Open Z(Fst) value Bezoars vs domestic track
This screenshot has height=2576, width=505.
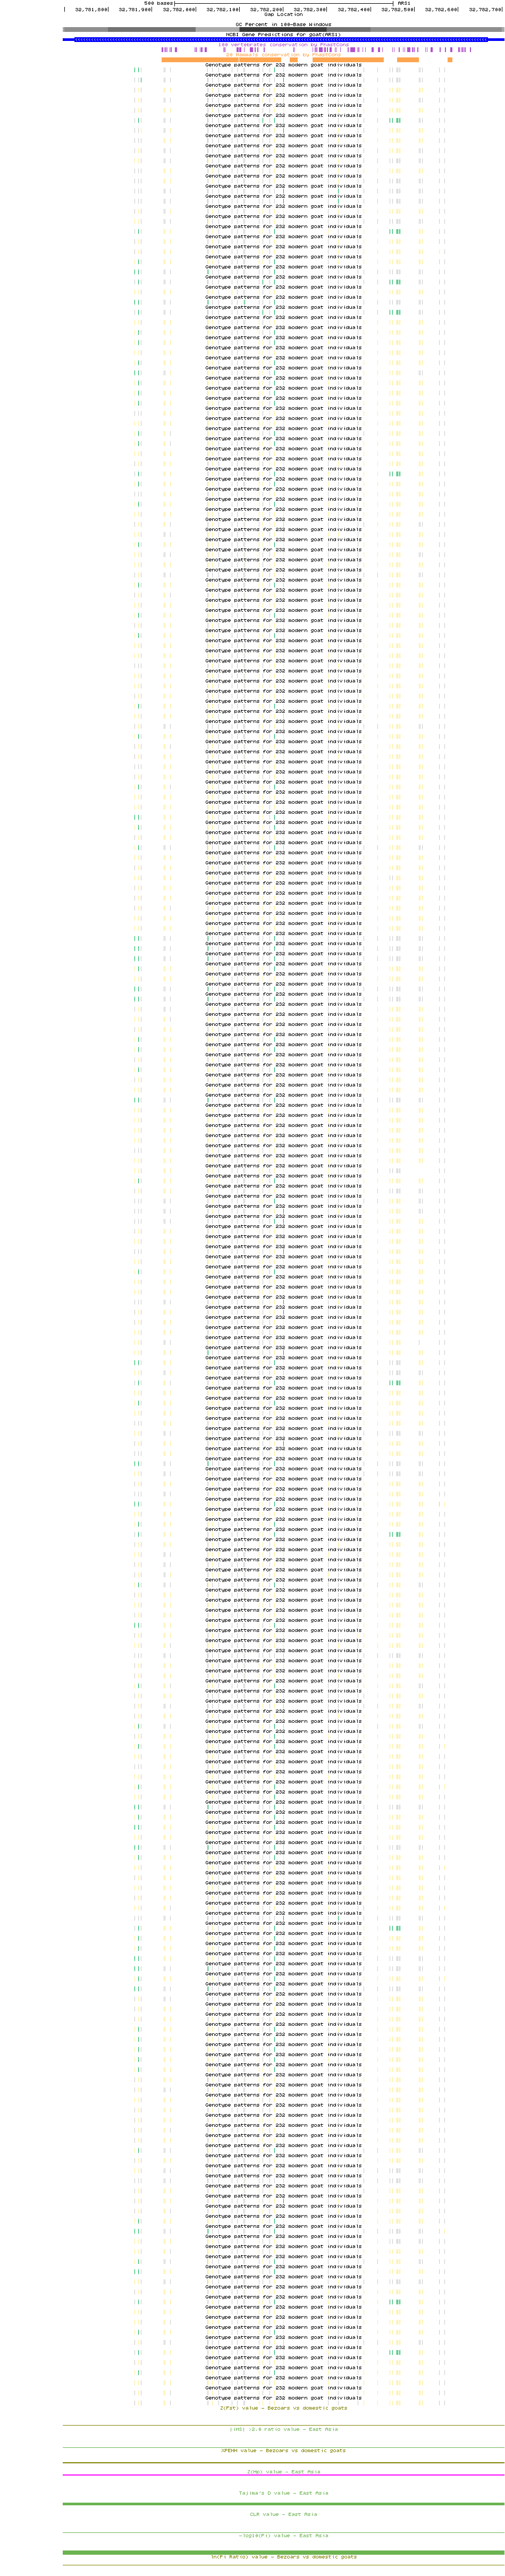click(x=283, y=2407)
